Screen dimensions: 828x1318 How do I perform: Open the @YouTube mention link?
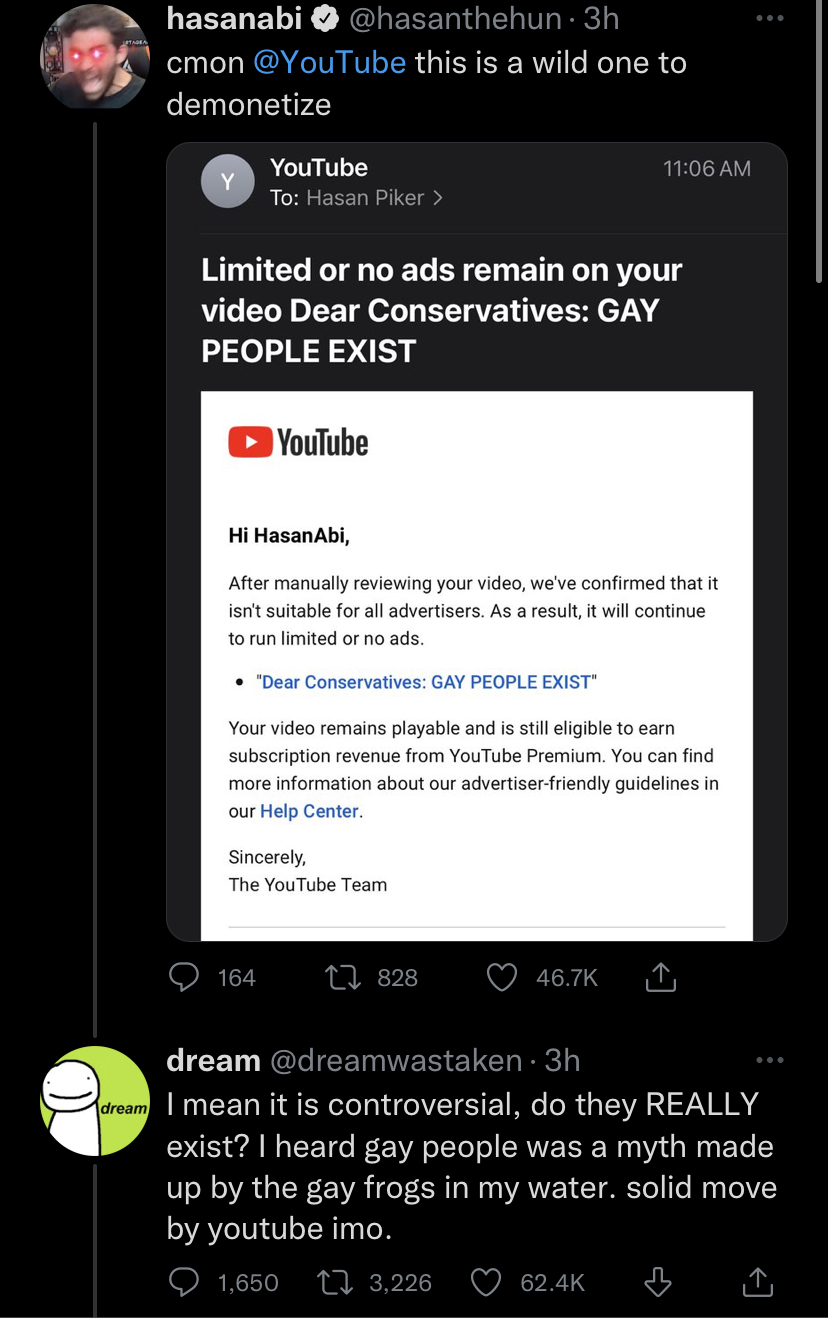click(330, 62)
